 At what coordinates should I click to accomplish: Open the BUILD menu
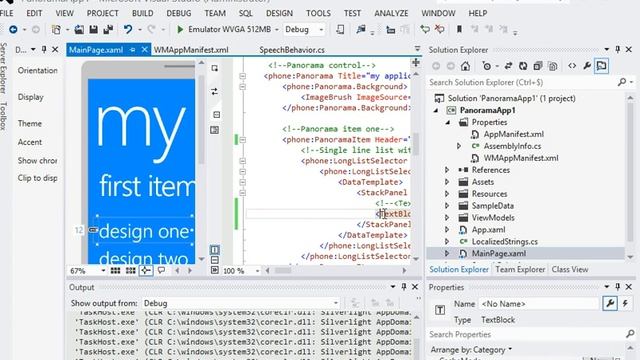click(143, 13)
